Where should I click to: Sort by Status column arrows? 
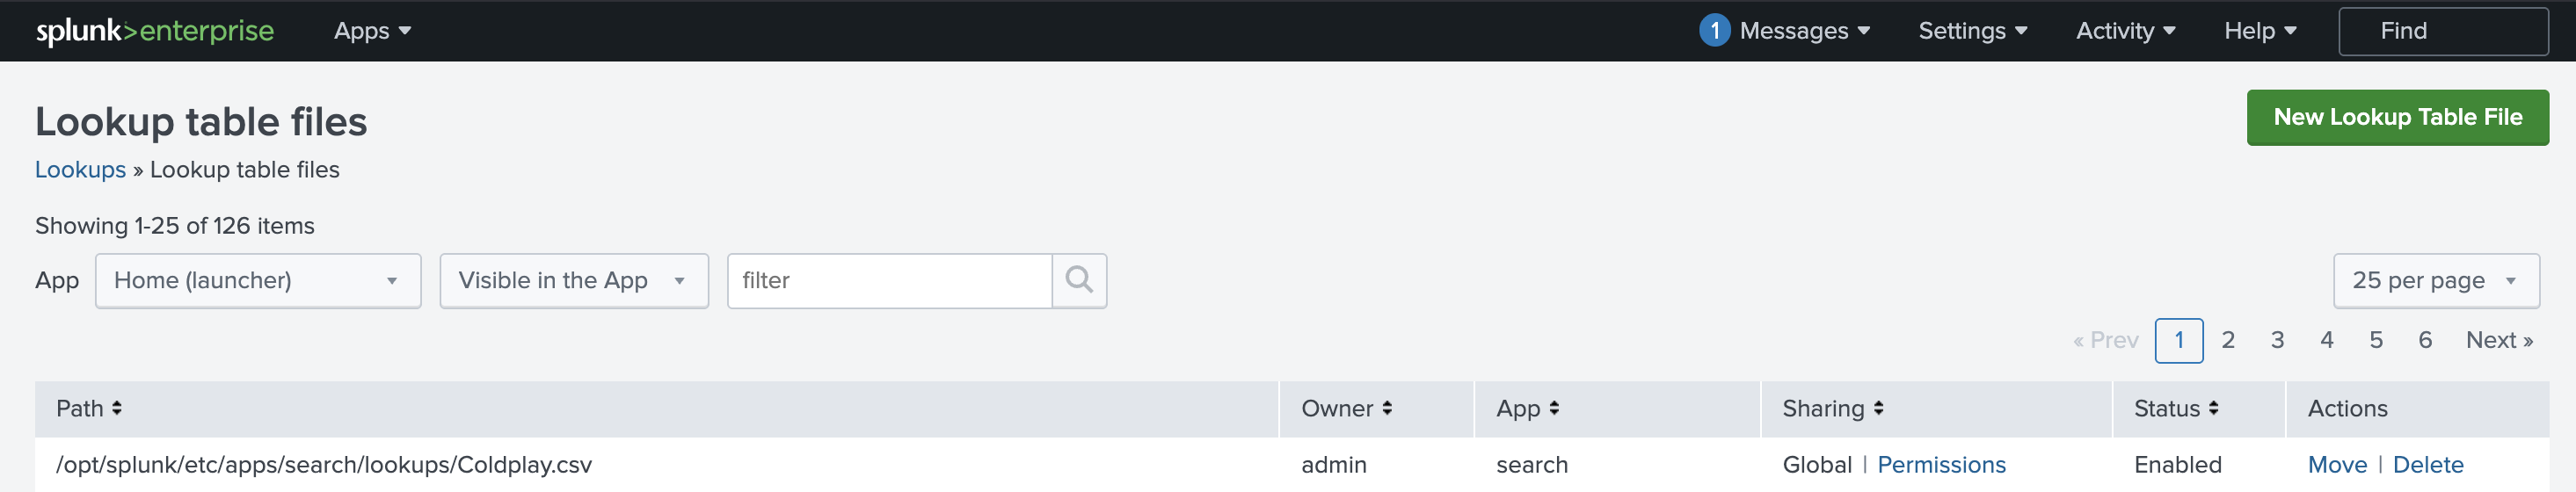coord(2214,408)
